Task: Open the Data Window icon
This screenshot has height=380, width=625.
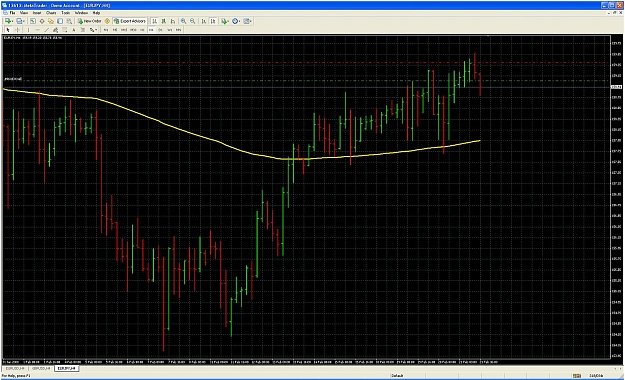Action: pyautogui.click(x=42, y=21)
